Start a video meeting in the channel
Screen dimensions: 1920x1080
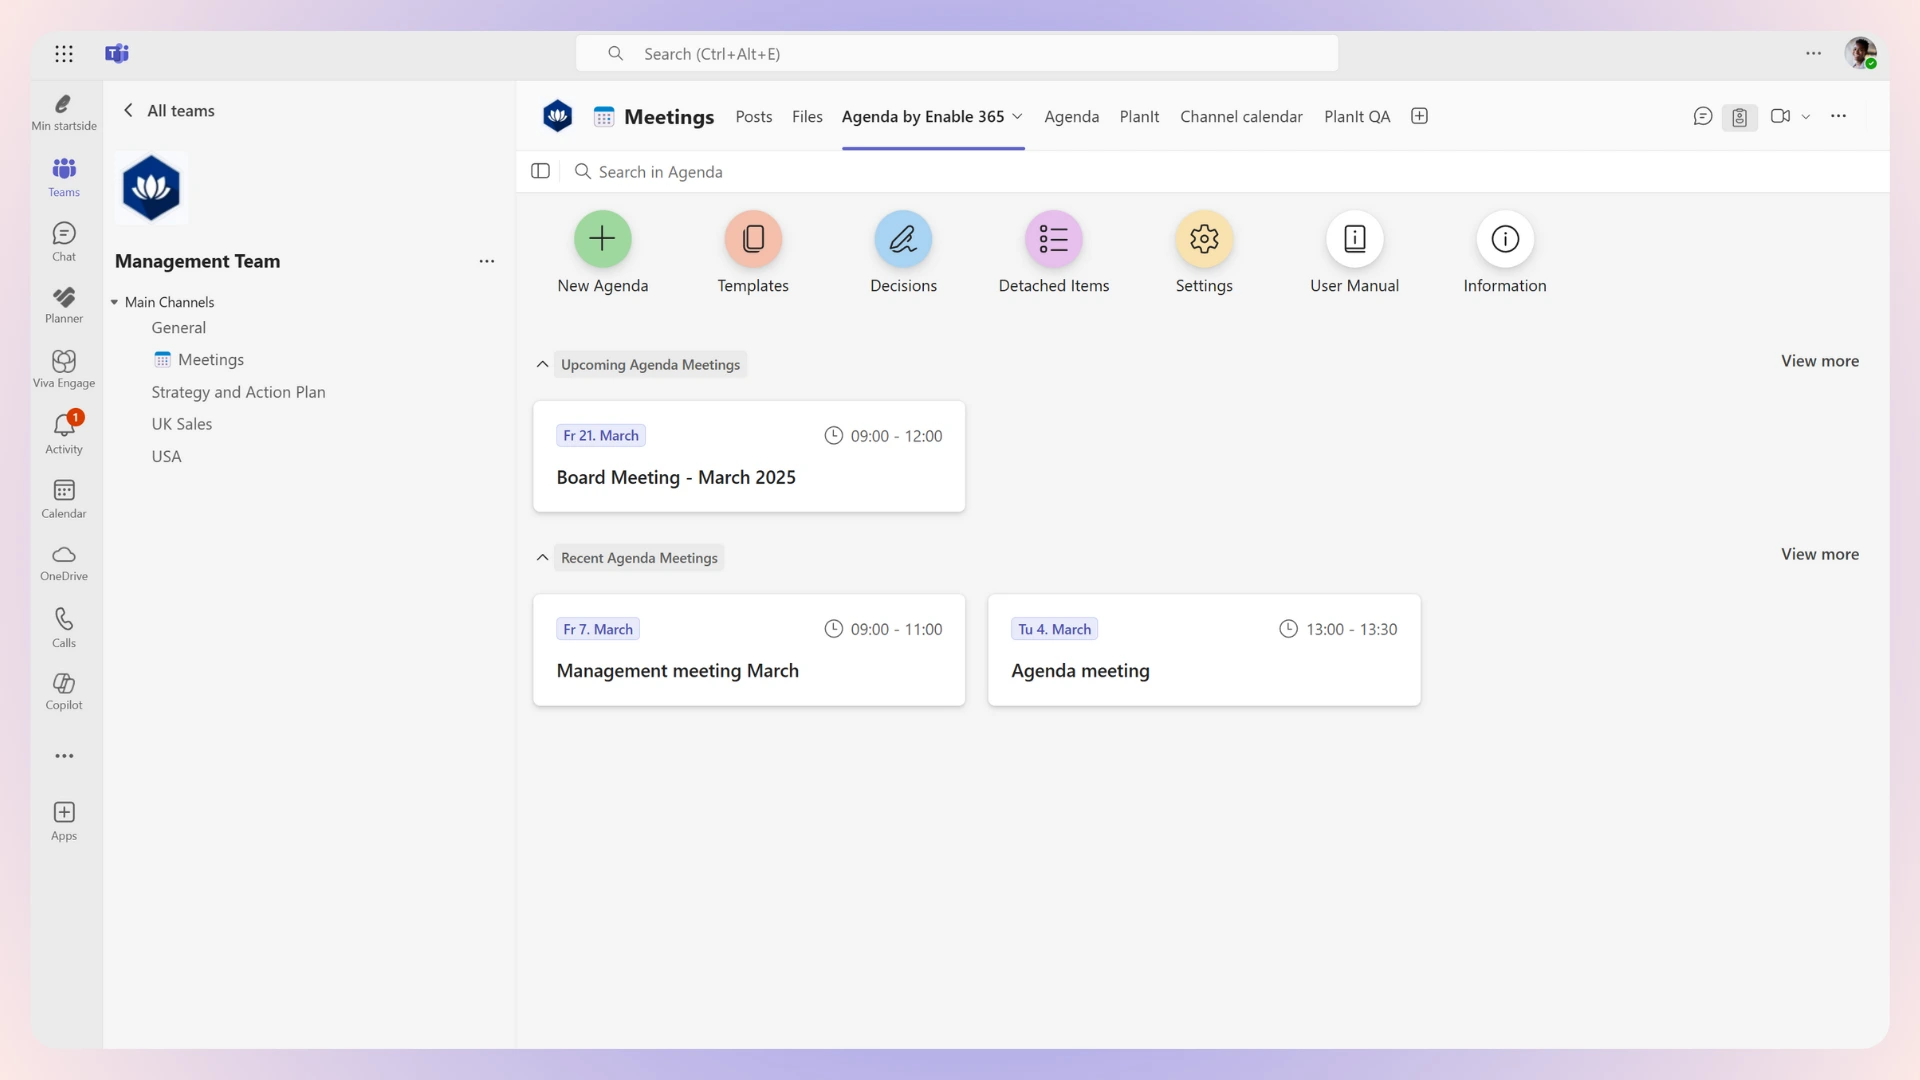pos(1781,116)
